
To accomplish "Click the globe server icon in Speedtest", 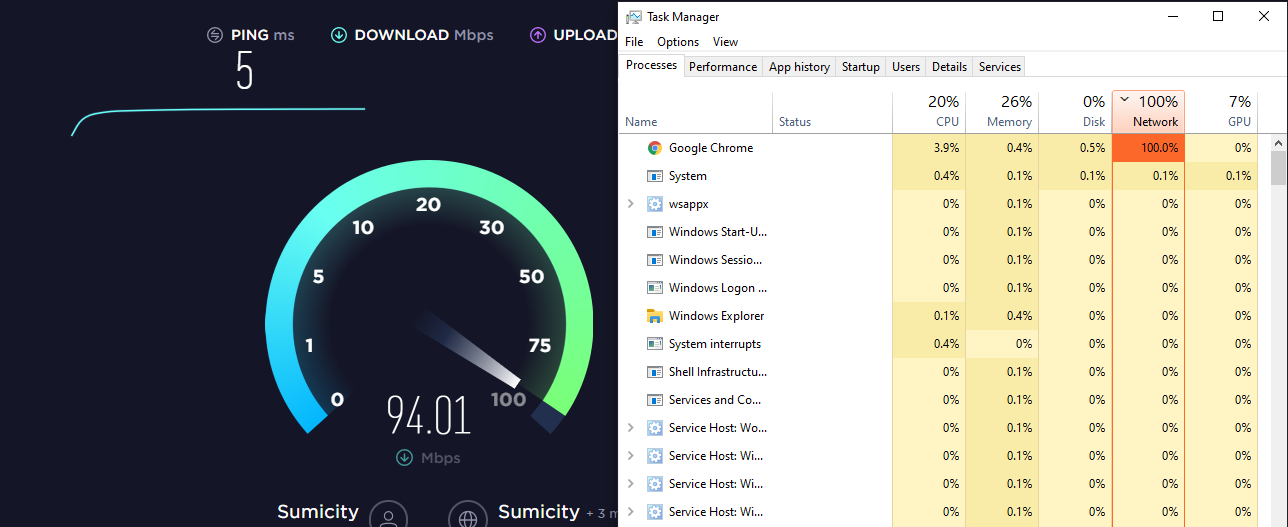I will click(467, 515).
